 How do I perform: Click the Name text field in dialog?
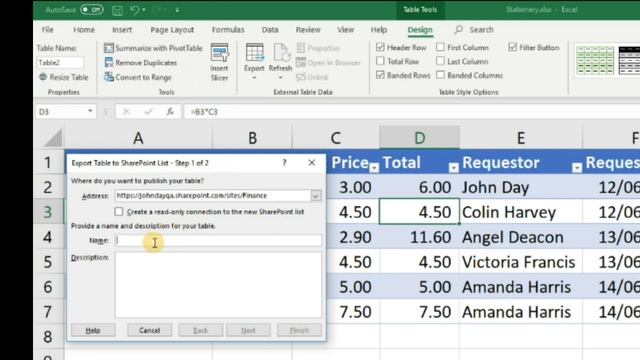tap(218, 240)
